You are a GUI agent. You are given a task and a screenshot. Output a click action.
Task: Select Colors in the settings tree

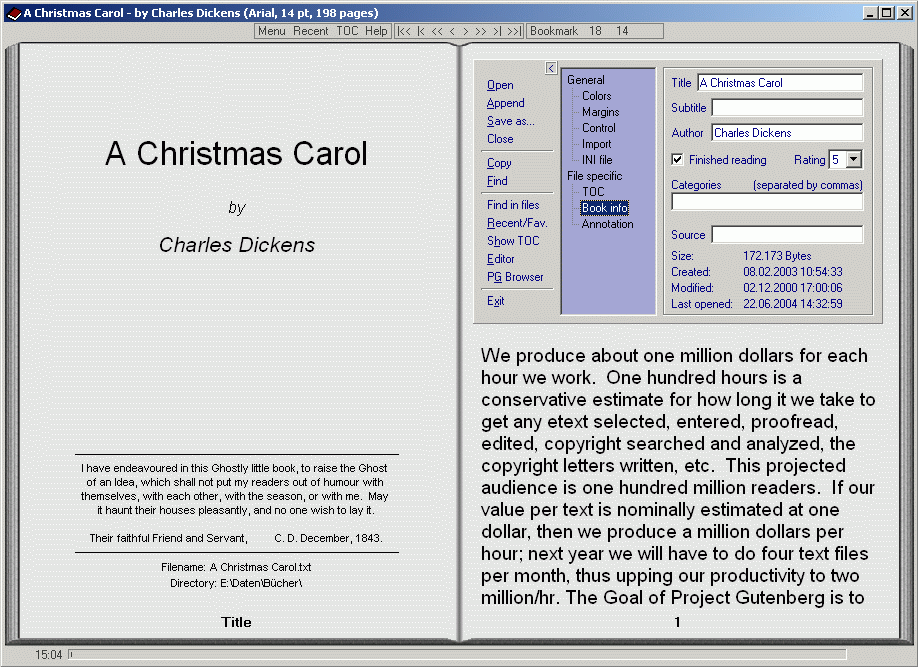coord(597,96)
